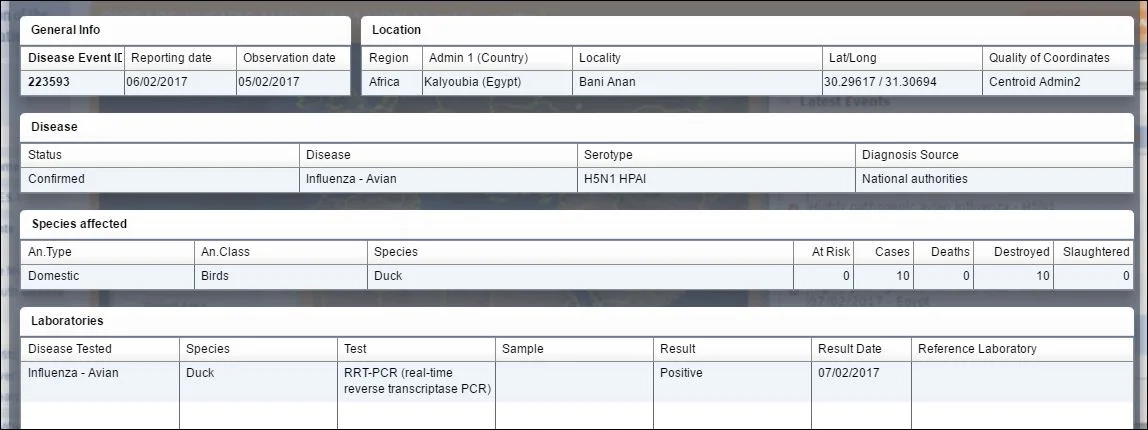Click the Cases value of 10

pos(884,277)
